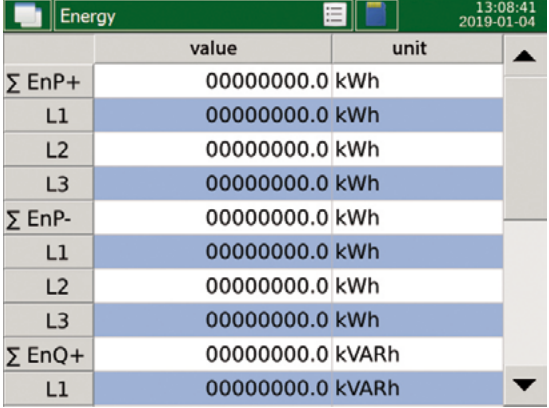Select L1 row header under Σ EnP+

coord(48,115)
